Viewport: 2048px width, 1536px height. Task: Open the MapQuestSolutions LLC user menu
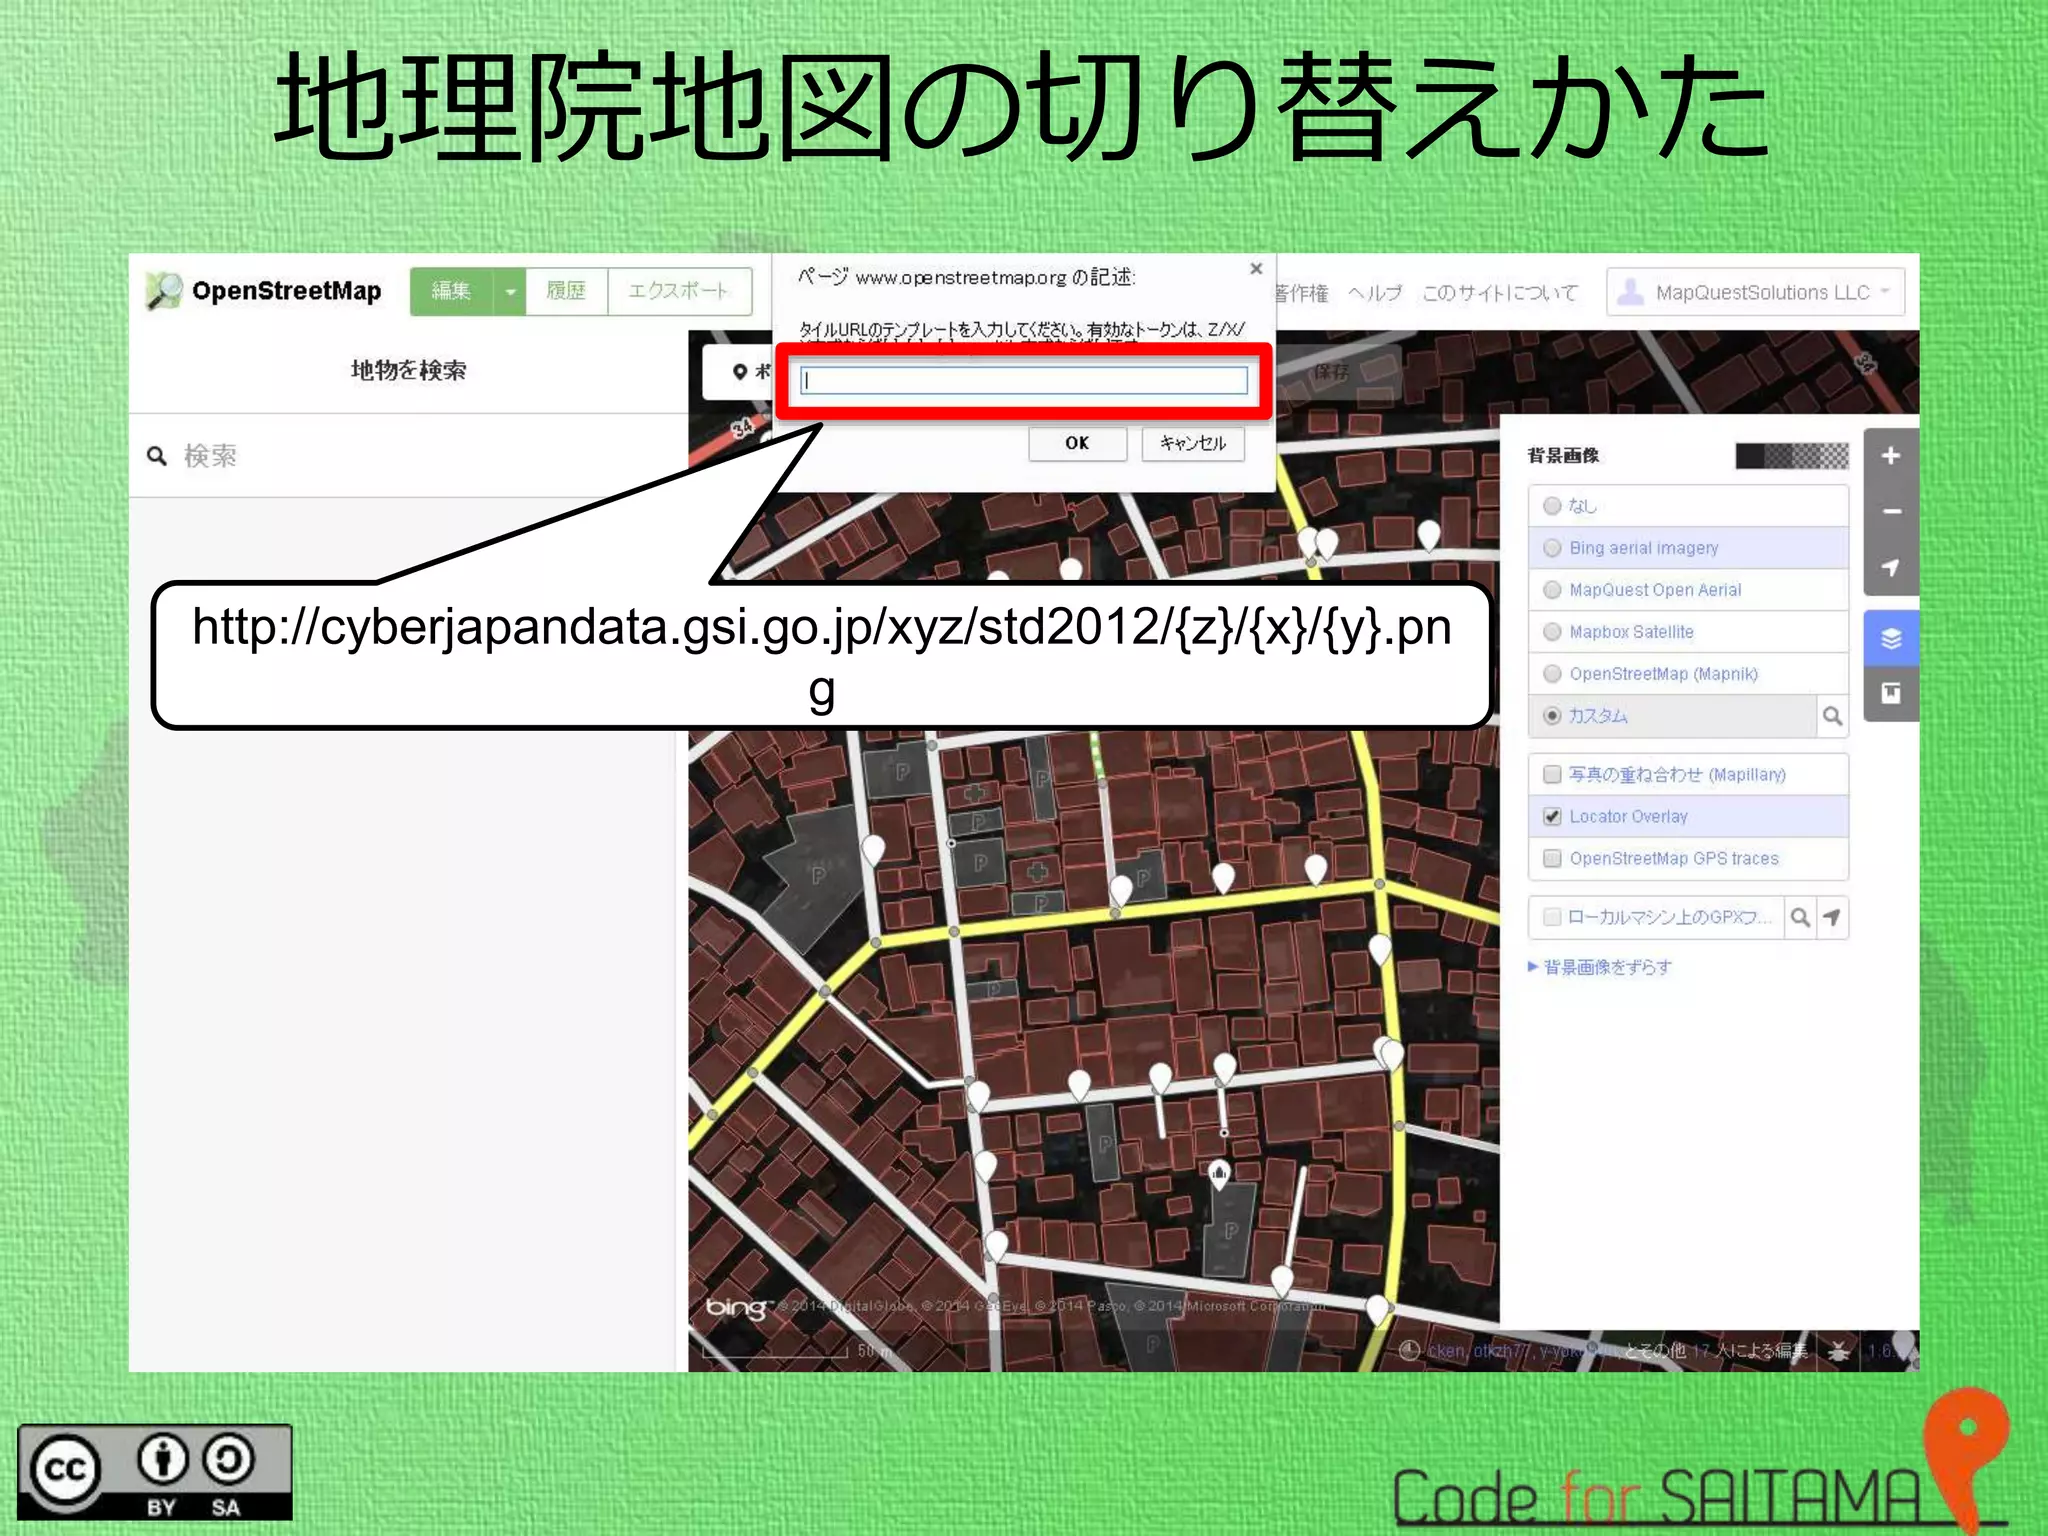click(x=1755, y=292)
